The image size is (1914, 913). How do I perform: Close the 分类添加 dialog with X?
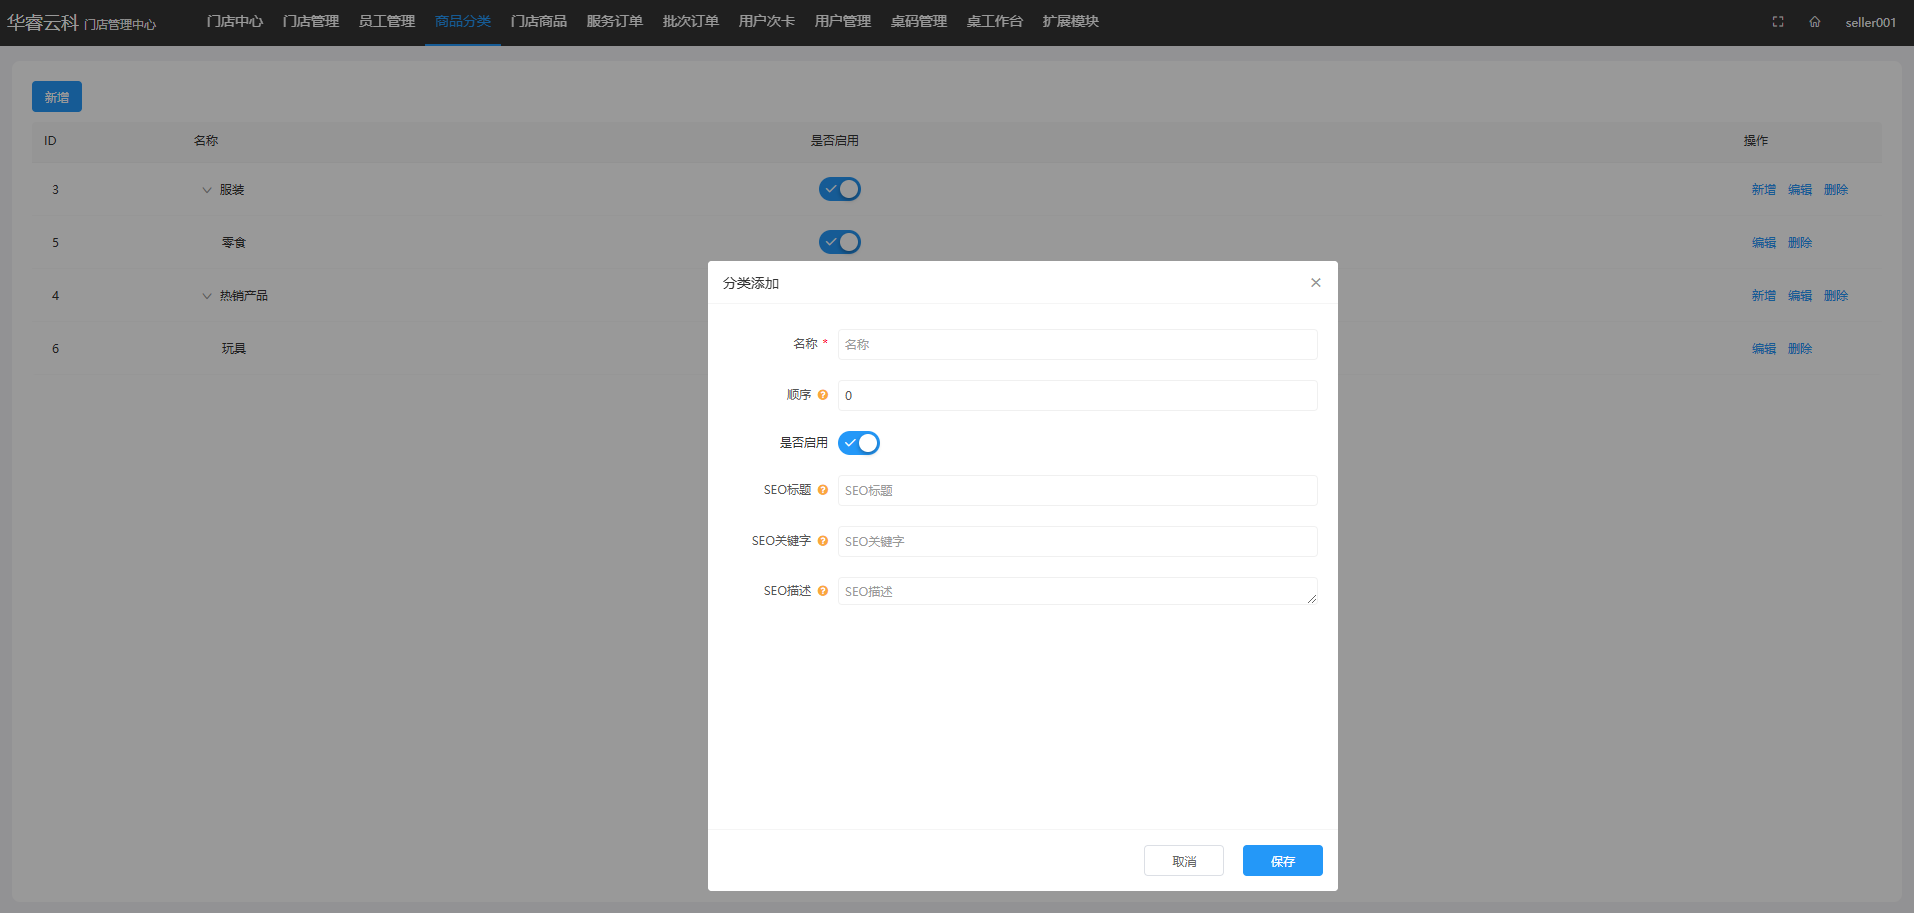1316,283
